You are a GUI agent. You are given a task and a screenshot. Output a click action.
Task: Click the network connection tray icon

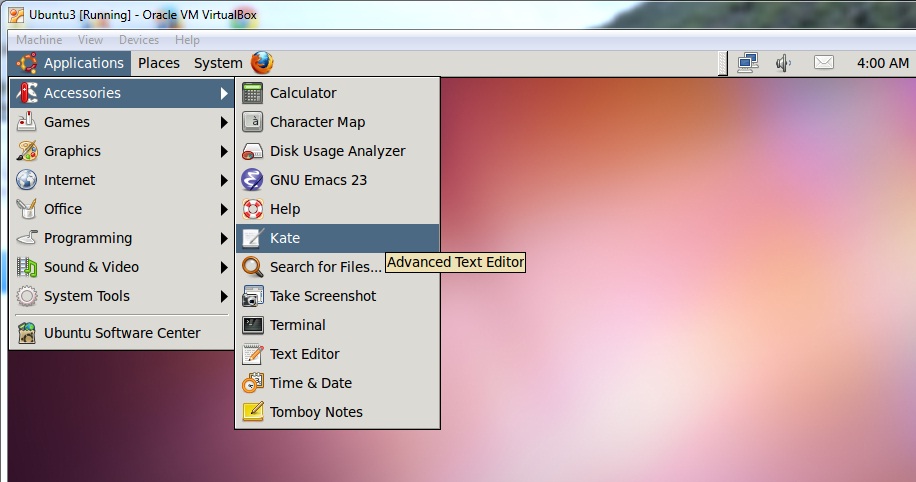pos(748,63)
